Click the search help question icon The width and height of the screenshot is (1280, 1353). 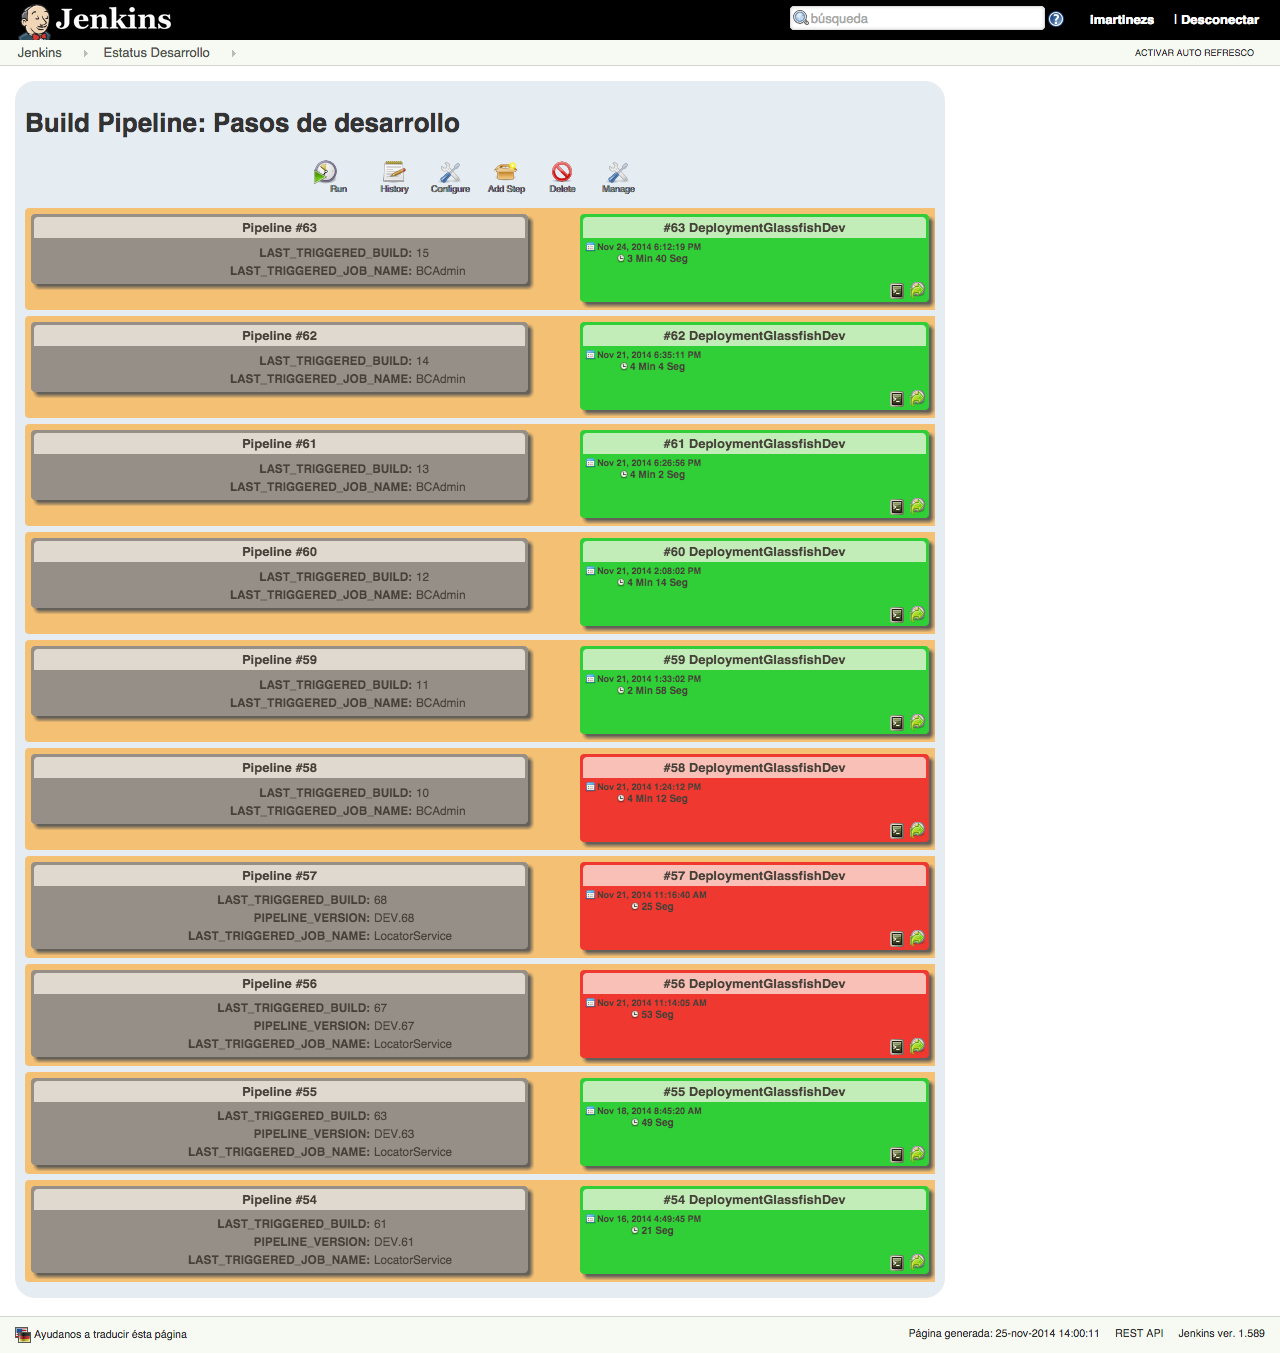1056,19
